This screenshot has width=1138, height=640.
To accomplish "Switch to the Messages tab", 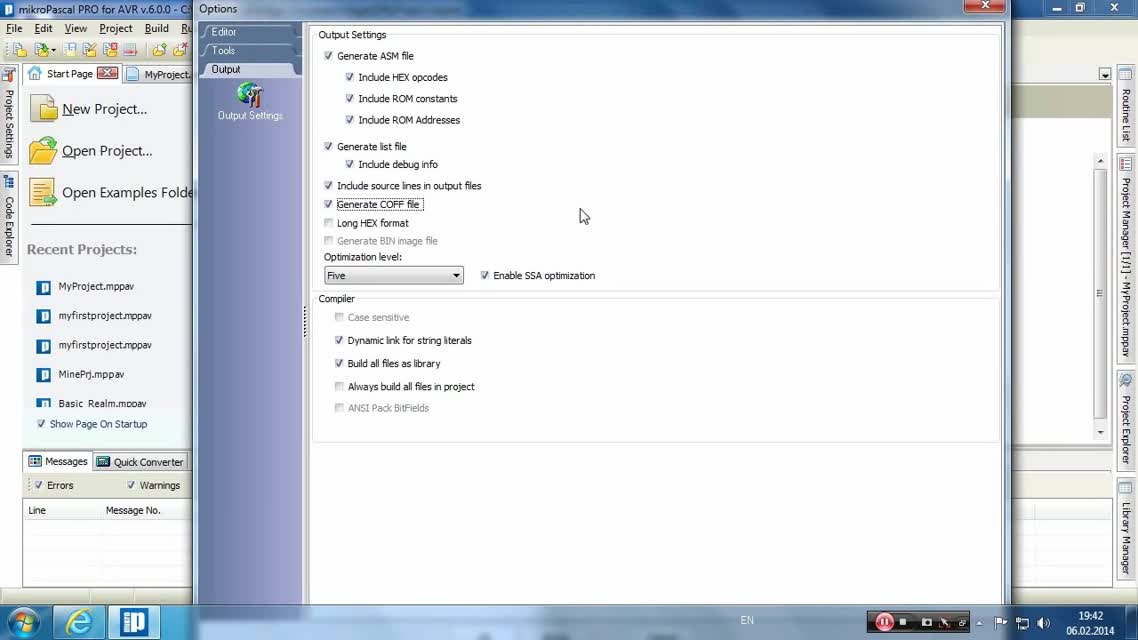I will [x=57, y=461].
